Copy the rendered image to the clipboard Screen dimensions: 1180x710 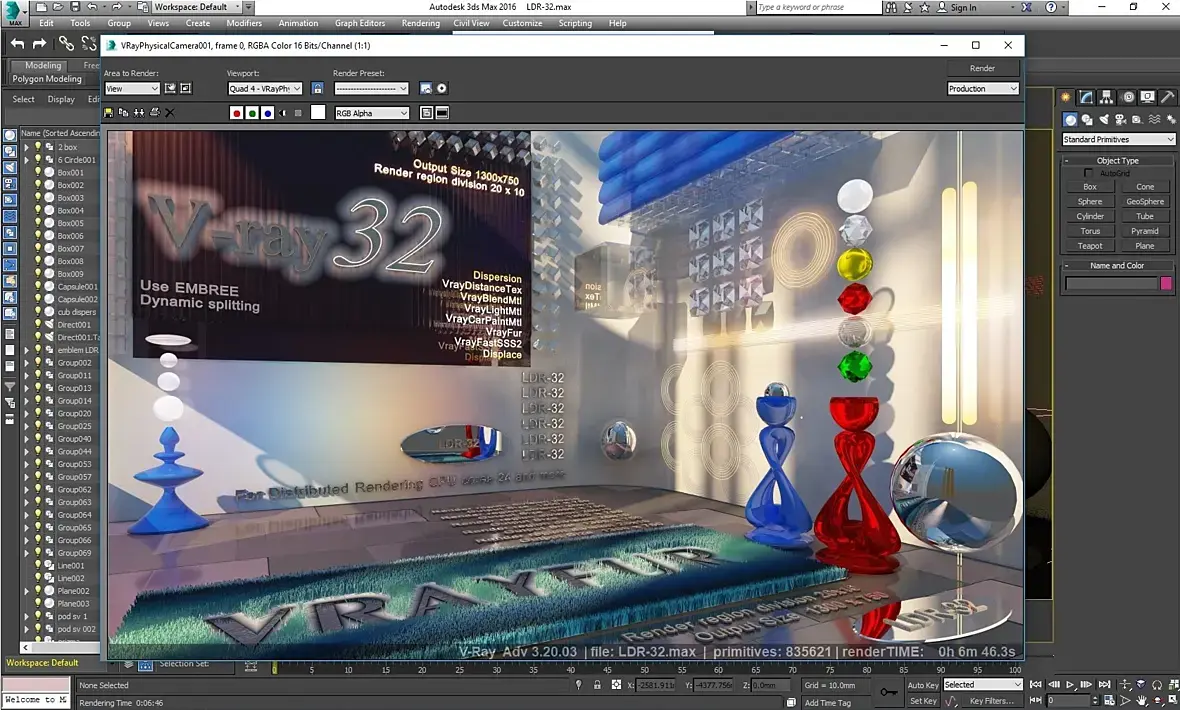tap(123, 113)
